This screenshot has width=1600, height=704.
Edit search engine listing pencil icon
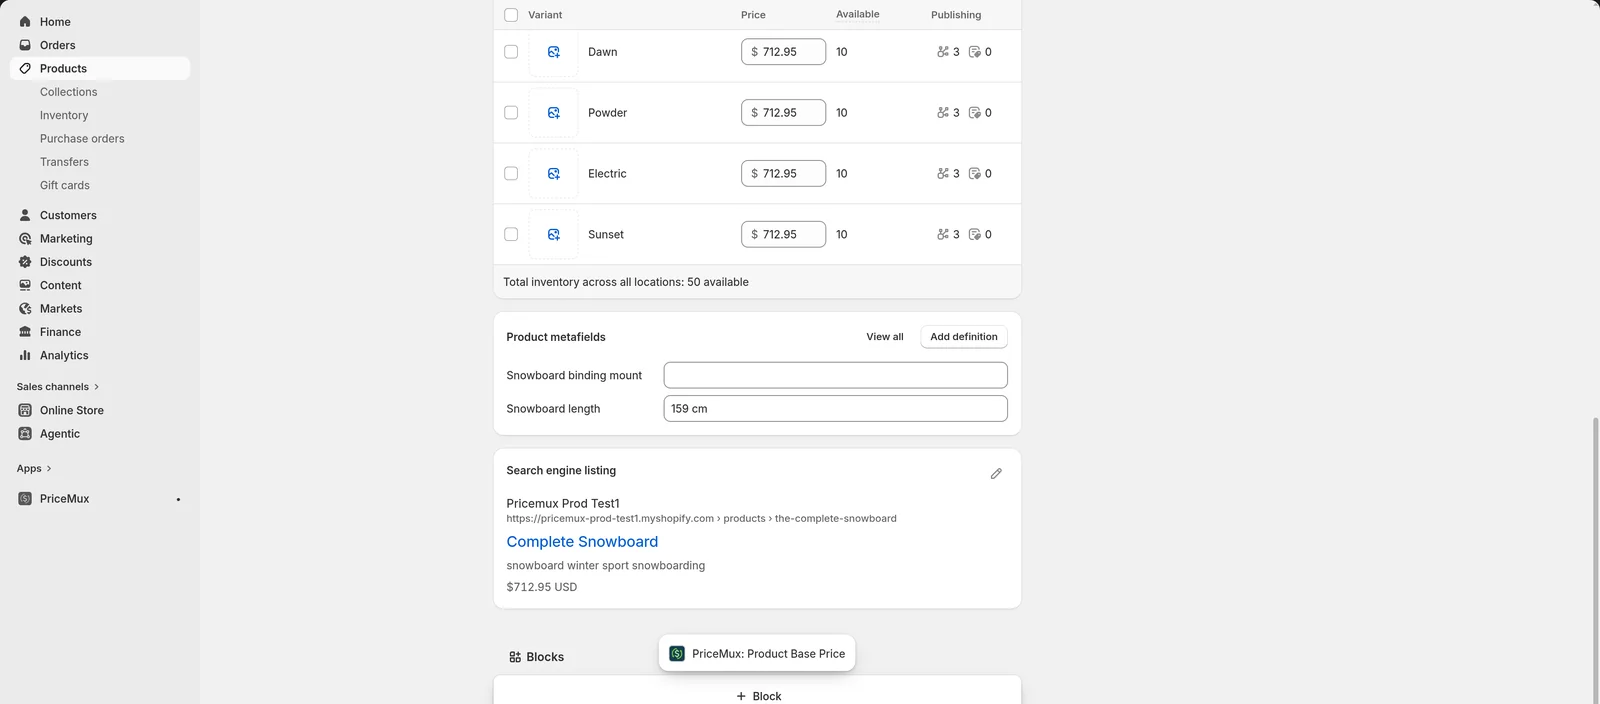996,474
